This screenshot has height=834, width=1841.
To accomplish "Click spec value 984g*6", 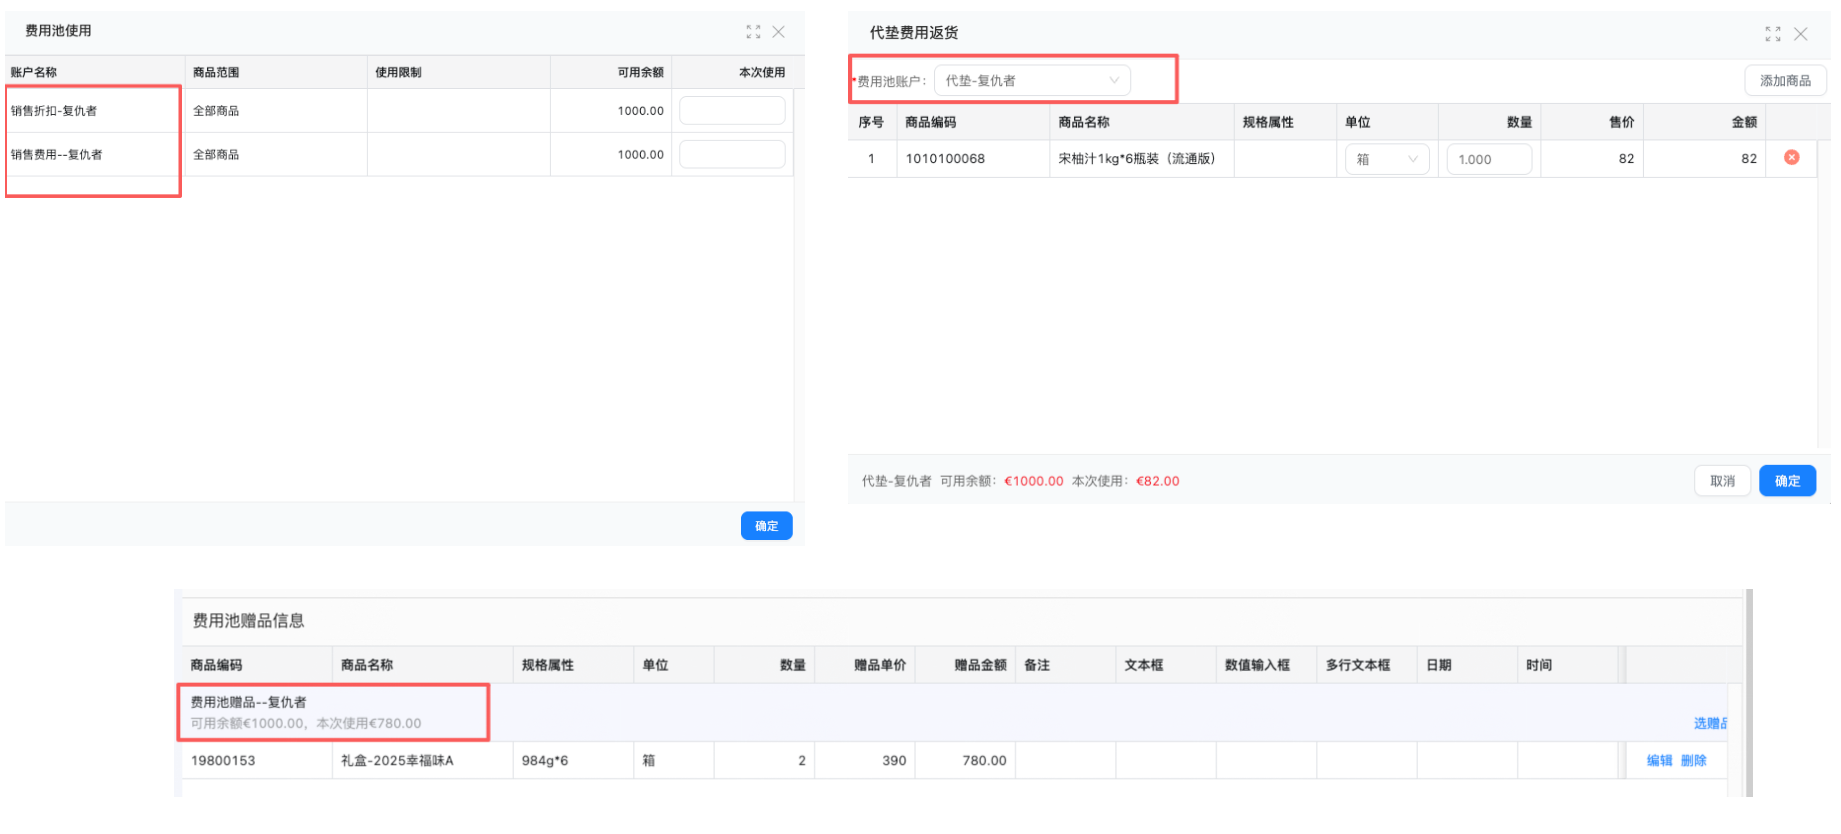I will (545, 760).
